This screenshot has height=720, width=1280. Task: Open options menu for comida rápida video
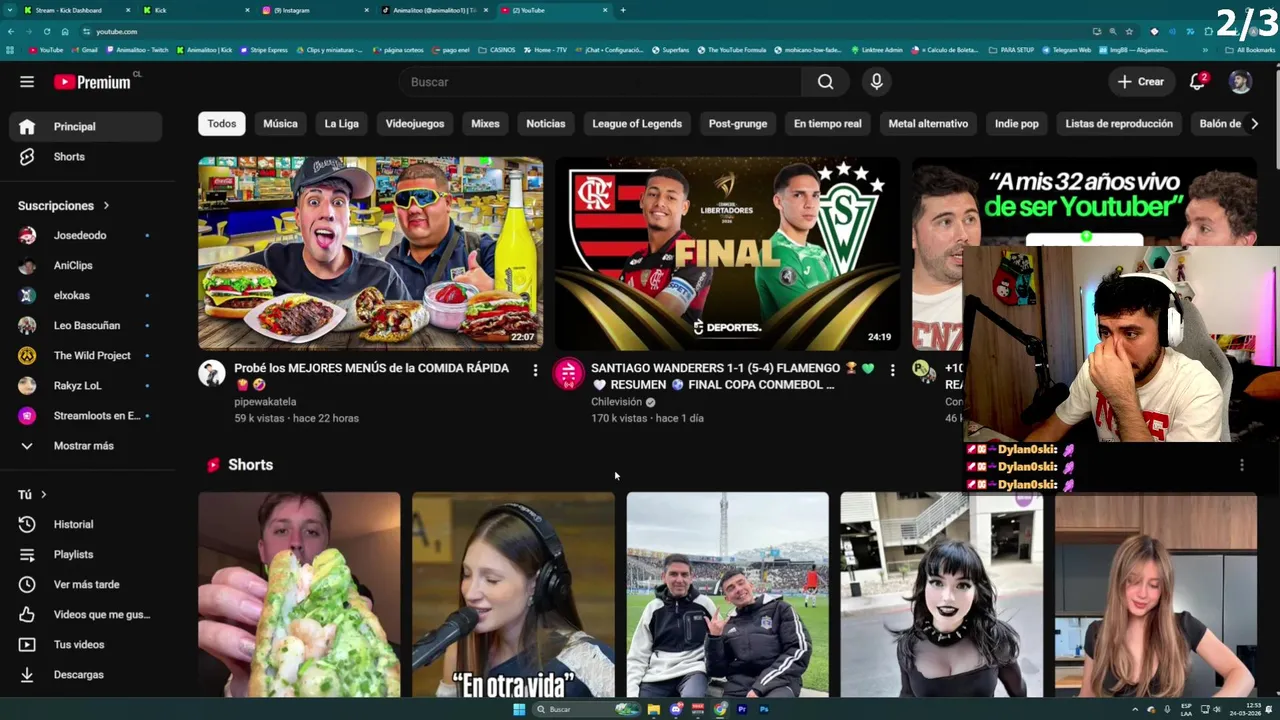pos(535,371)
